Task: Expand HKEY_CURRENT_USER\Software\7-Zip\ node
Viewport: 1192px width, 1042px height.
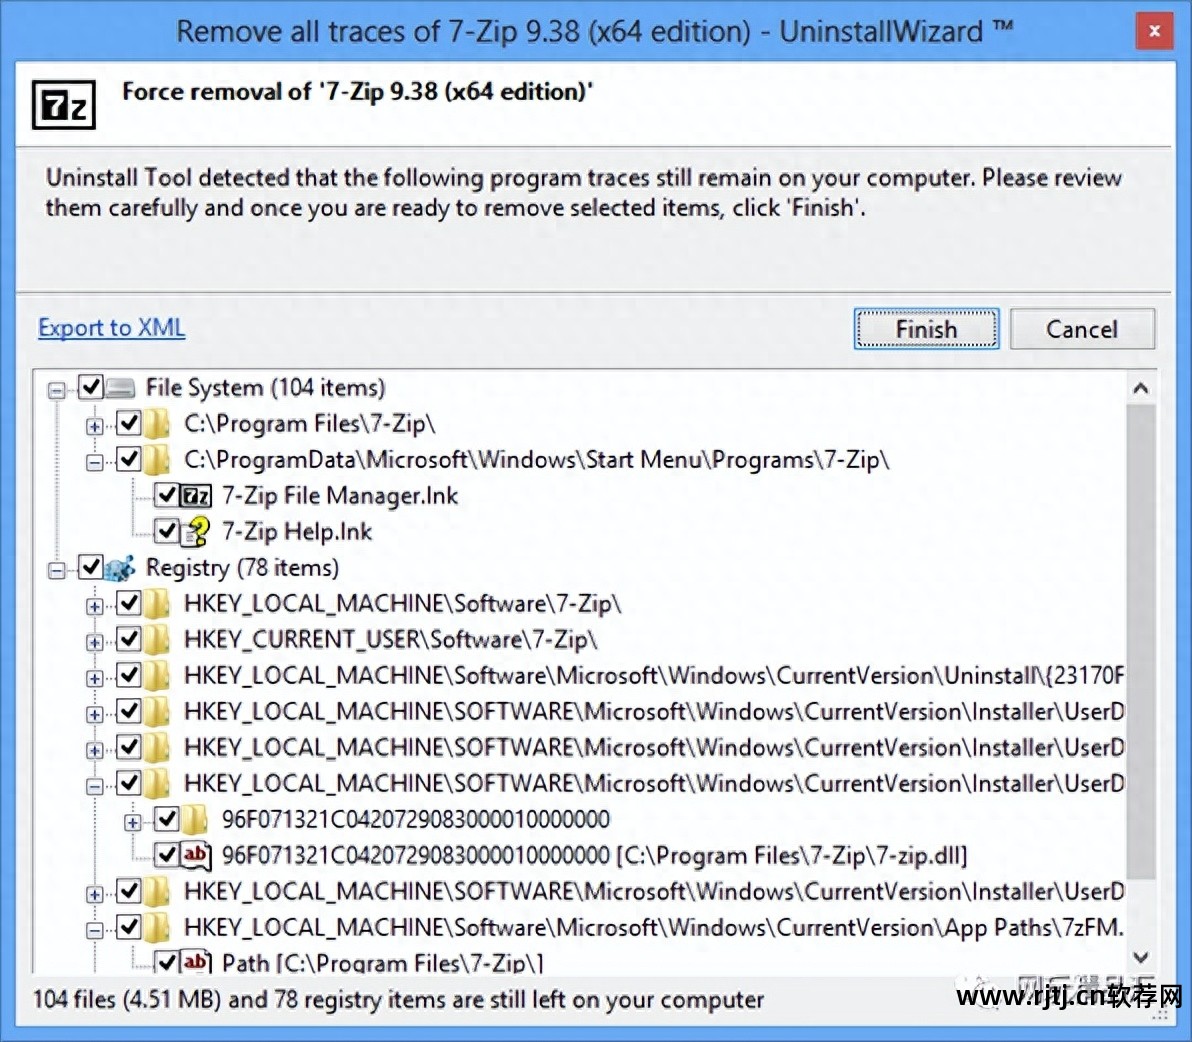Action: (94, 642)
